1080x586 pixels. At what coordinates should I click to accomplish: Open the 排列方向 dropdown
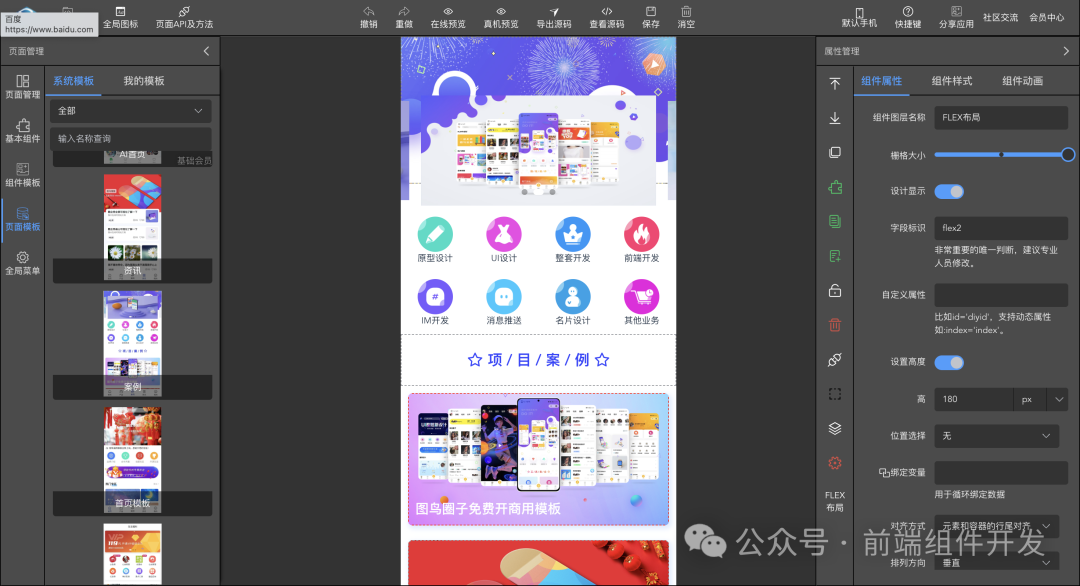(x=996, y=563)
